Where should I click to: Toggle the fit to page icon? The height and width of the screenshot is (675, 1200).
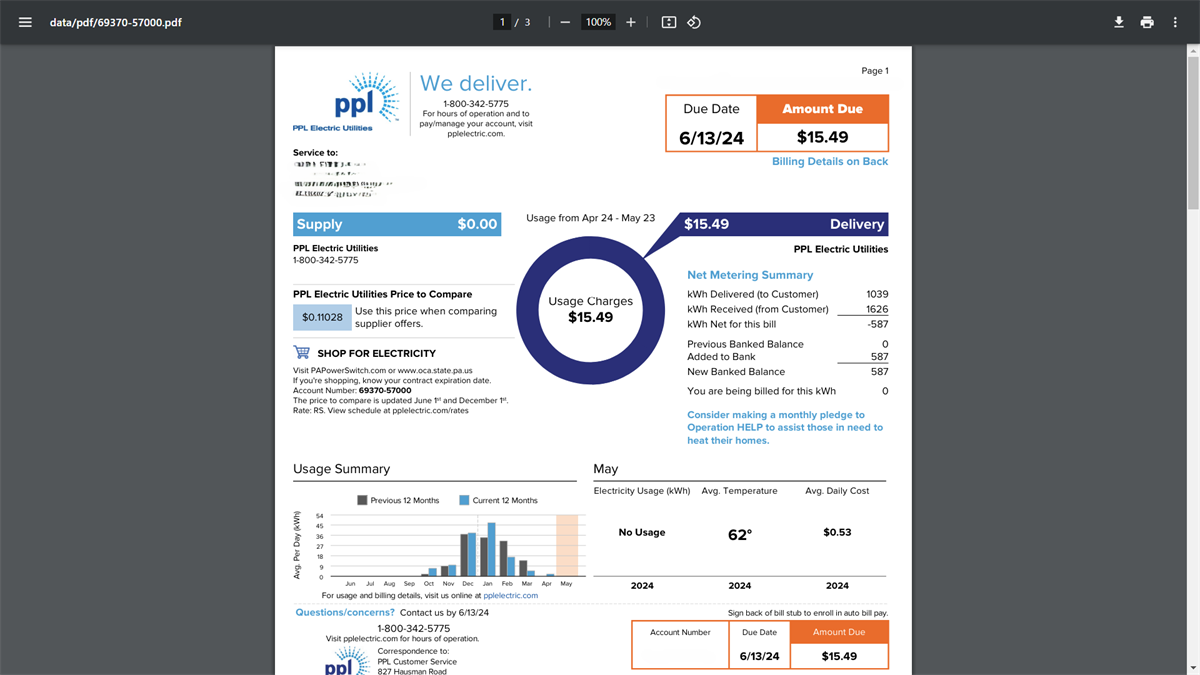[x=669, y=22]
